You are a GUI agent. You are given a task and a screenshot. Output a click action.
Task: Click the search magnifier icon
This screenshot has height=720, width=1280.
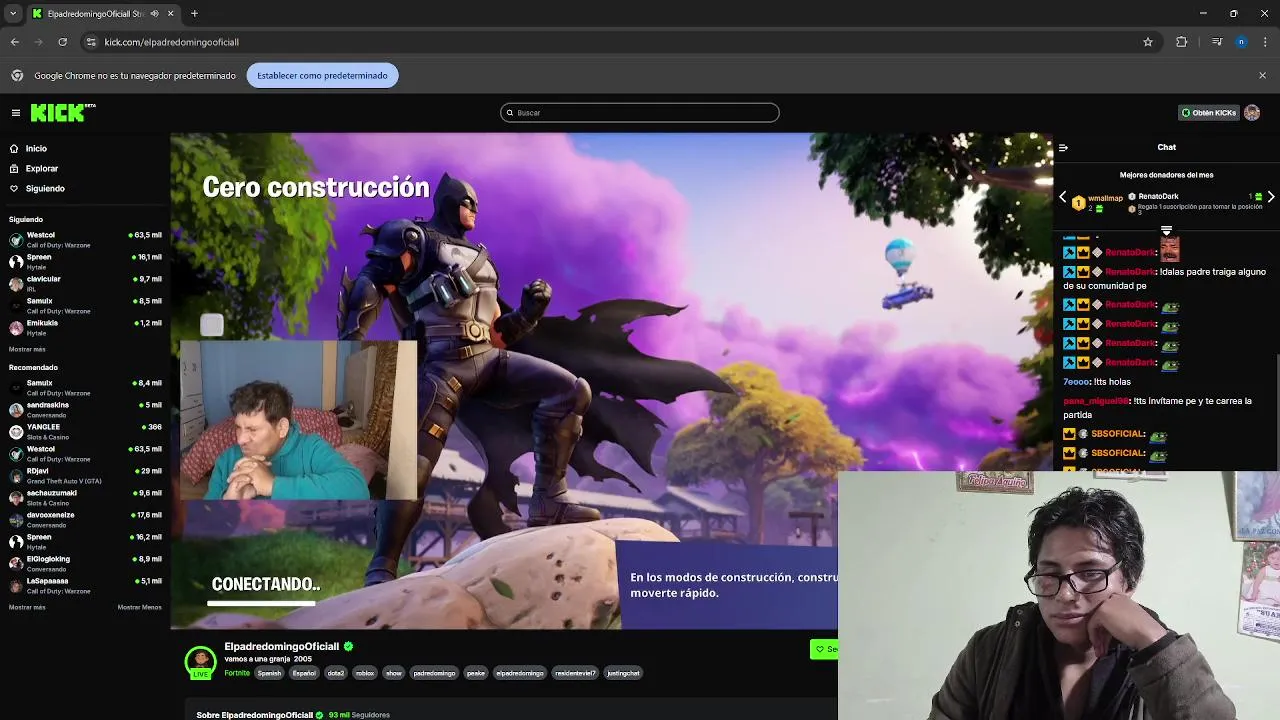pos(510,113)
